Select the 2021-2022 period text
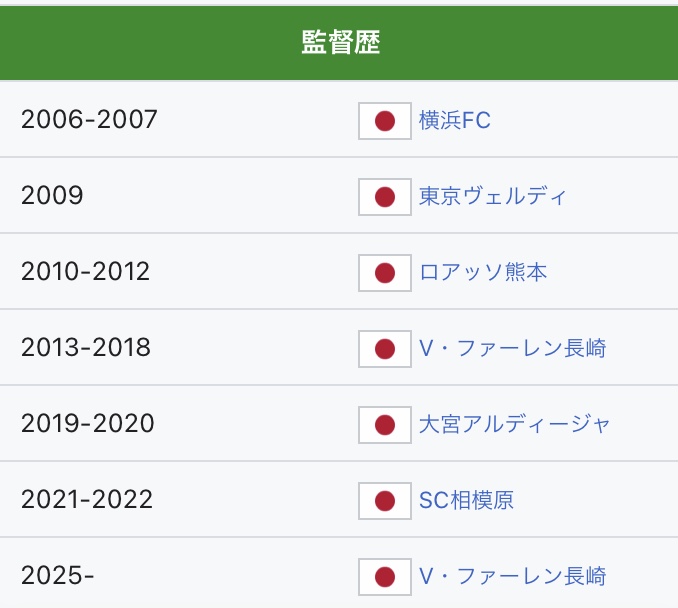Screen dimensions: 678x608 click(x=87, y=499)
